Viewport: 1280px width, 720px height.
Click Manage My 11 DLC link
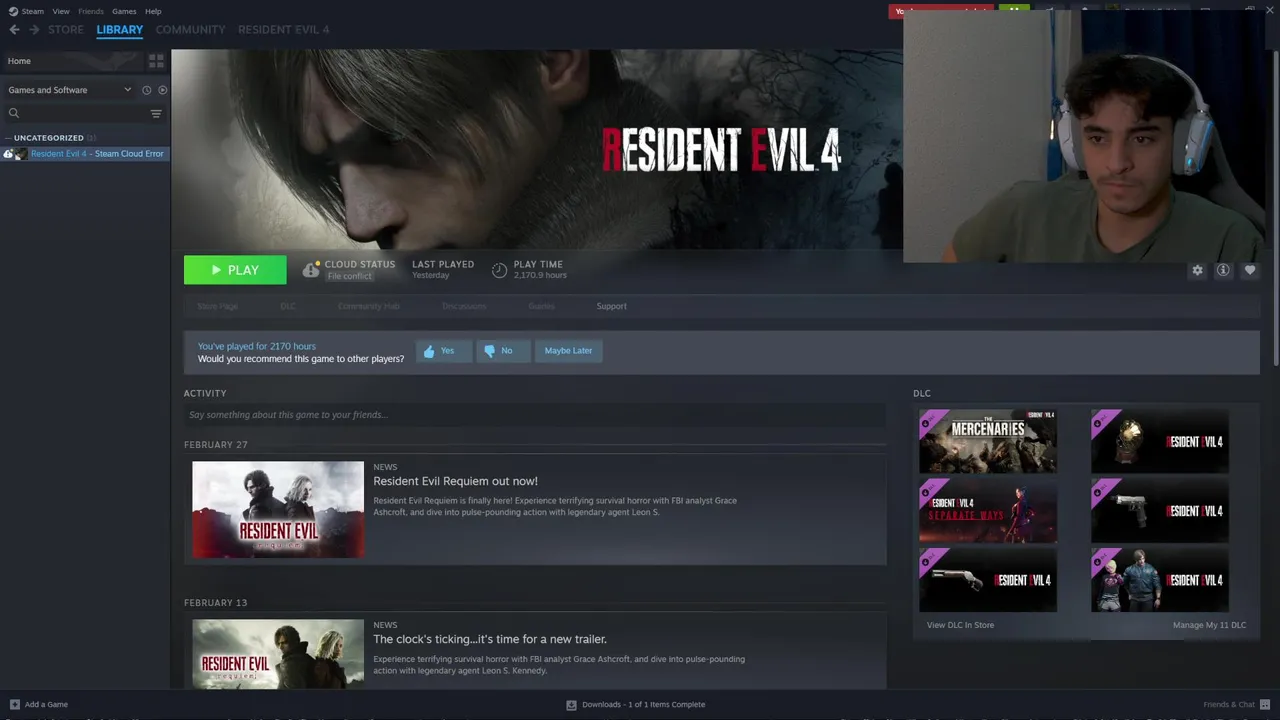(1209, 625)
